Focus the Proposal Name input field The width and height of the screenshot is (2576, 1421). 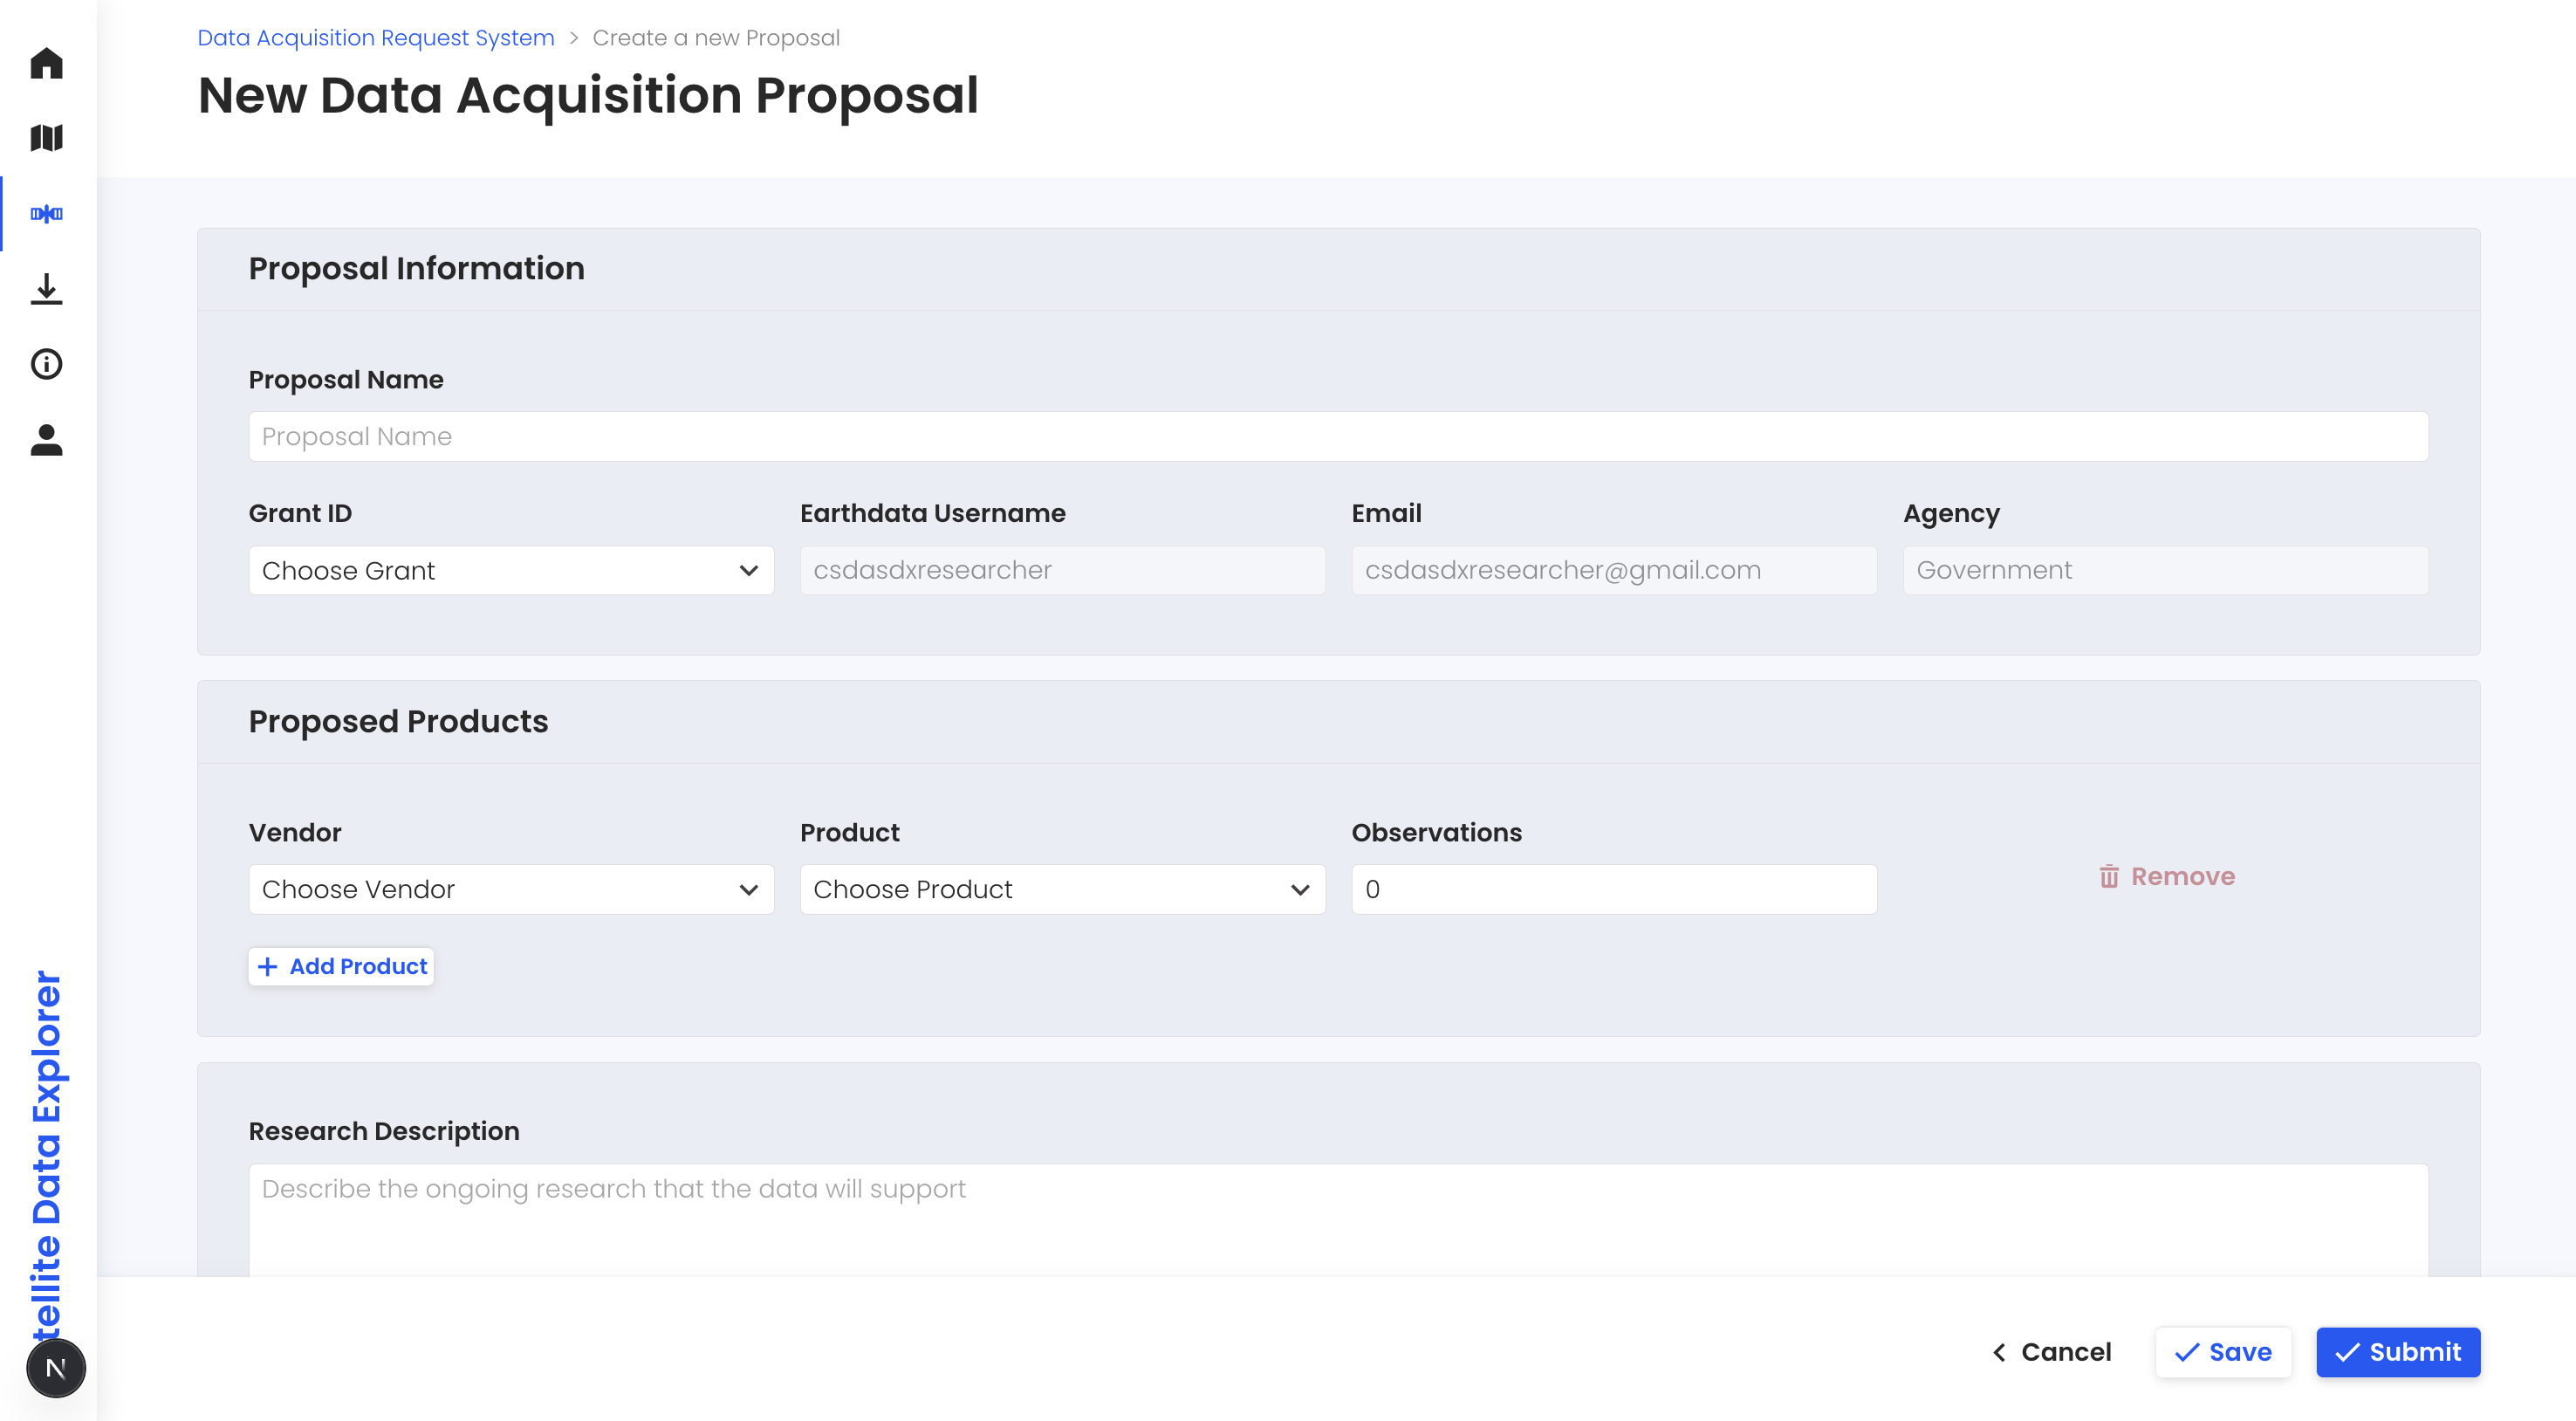coord(1338,436)
